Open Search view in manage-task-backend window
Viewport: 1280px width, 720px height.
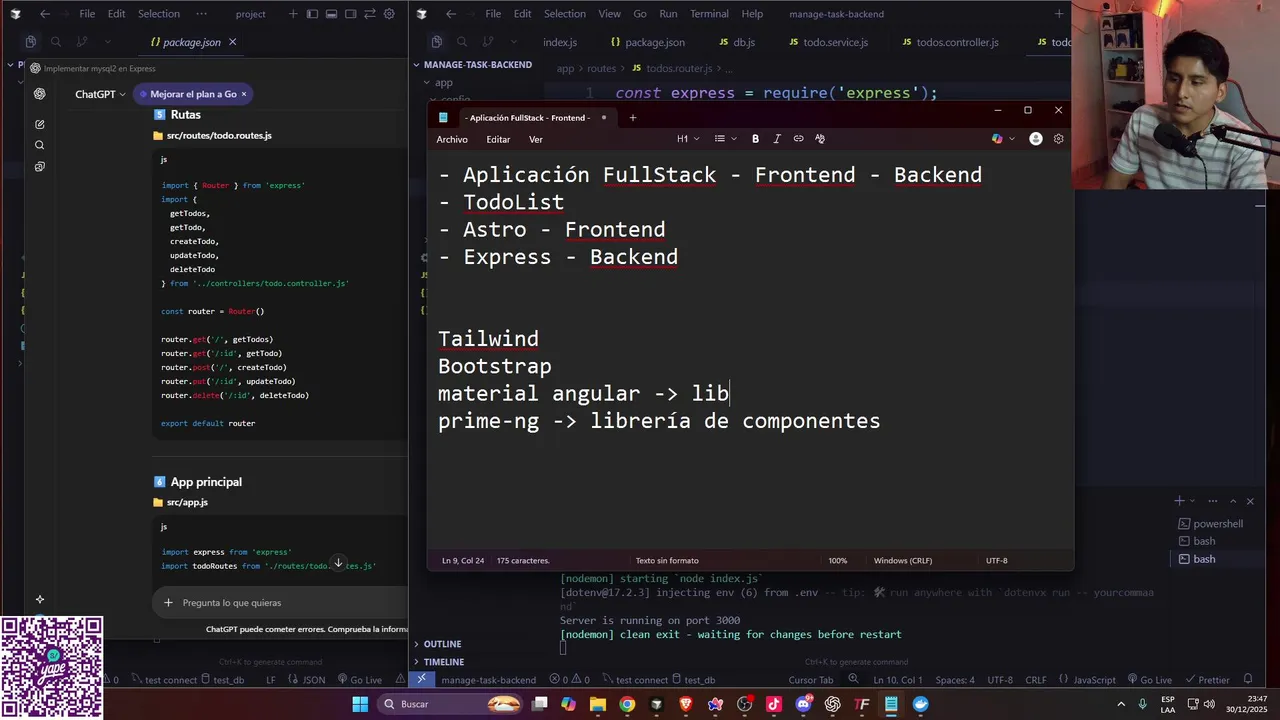click(462, 42)
